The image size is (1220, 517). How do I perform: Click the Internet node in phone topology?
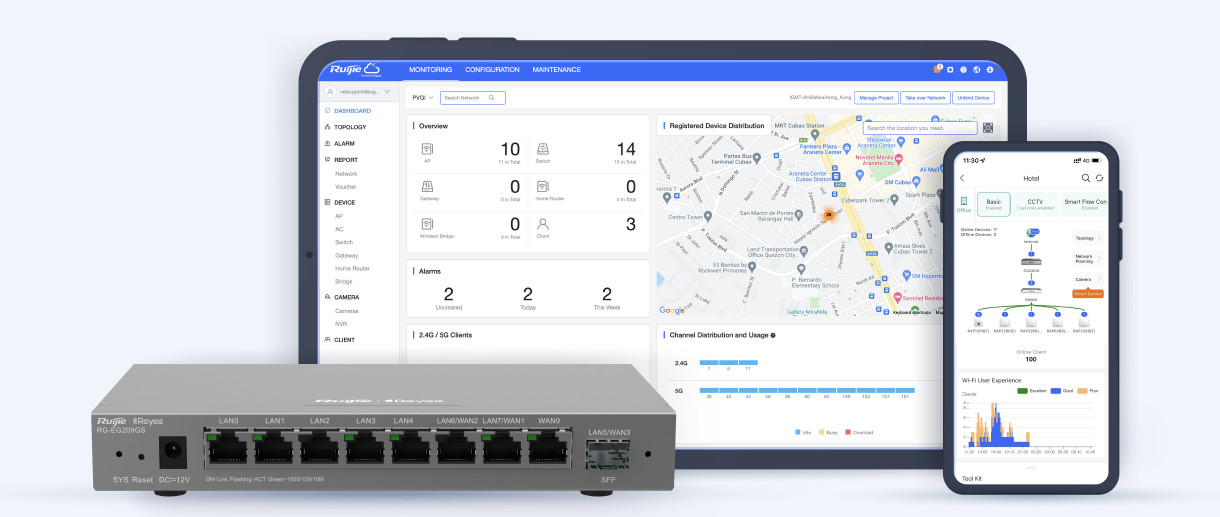(x=1032, y=233)
